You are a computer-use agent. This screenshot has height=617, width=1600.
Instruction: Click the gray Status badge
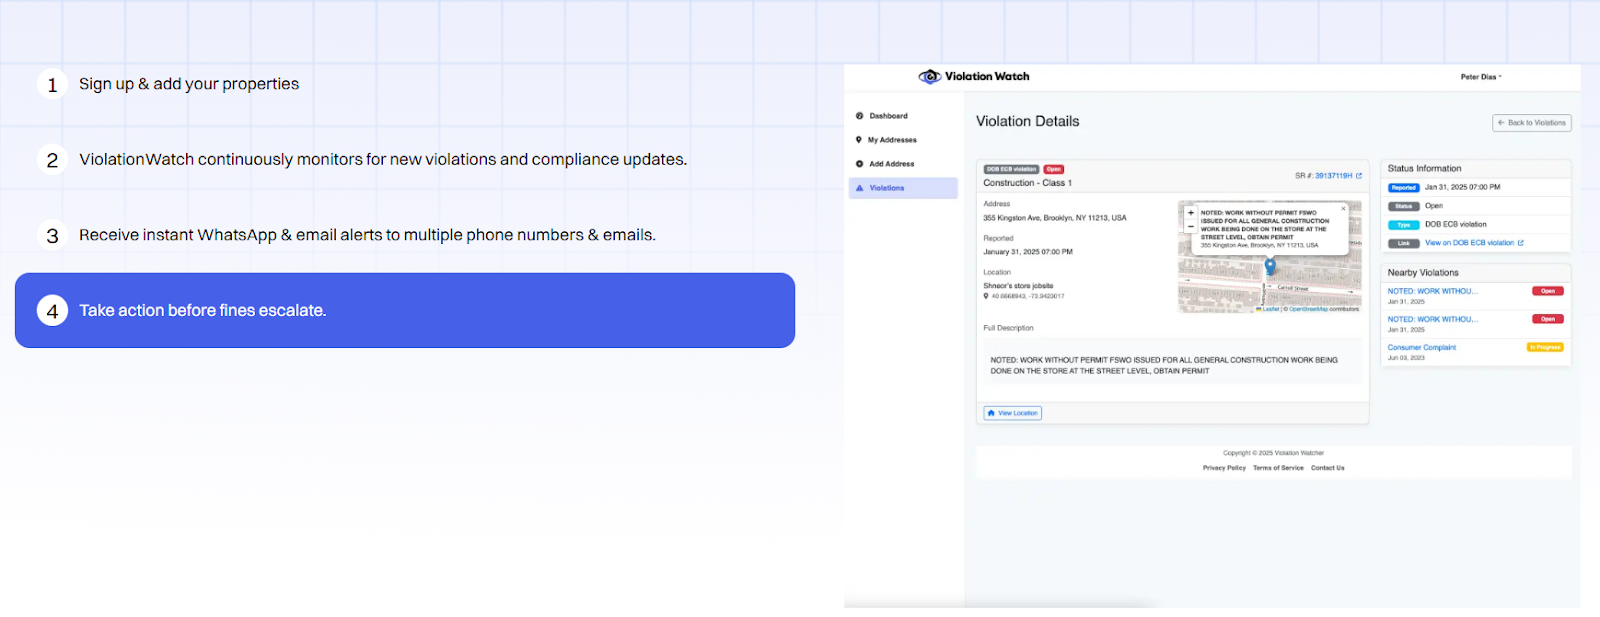coord(1404,206)
